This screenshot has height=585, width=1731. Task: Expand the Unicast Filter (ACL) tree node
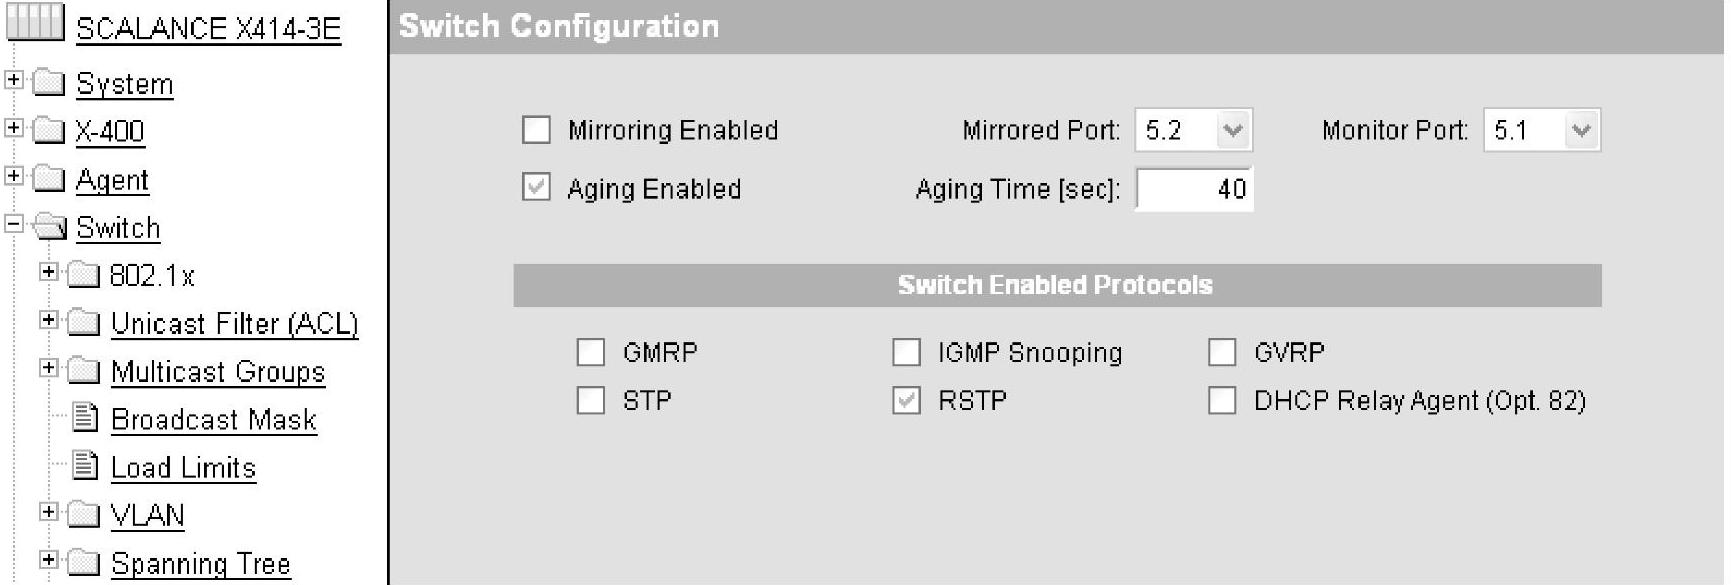48,320
